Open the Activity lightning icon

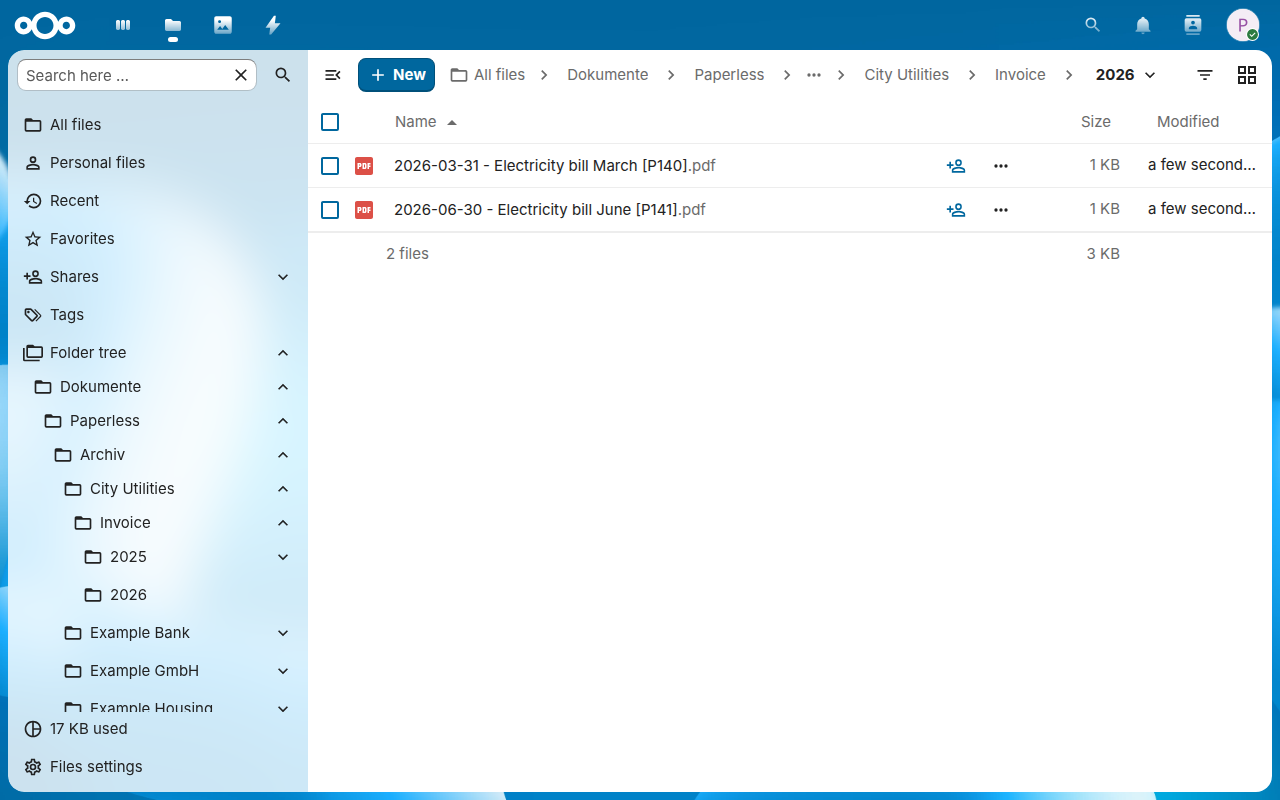(273, 25)
